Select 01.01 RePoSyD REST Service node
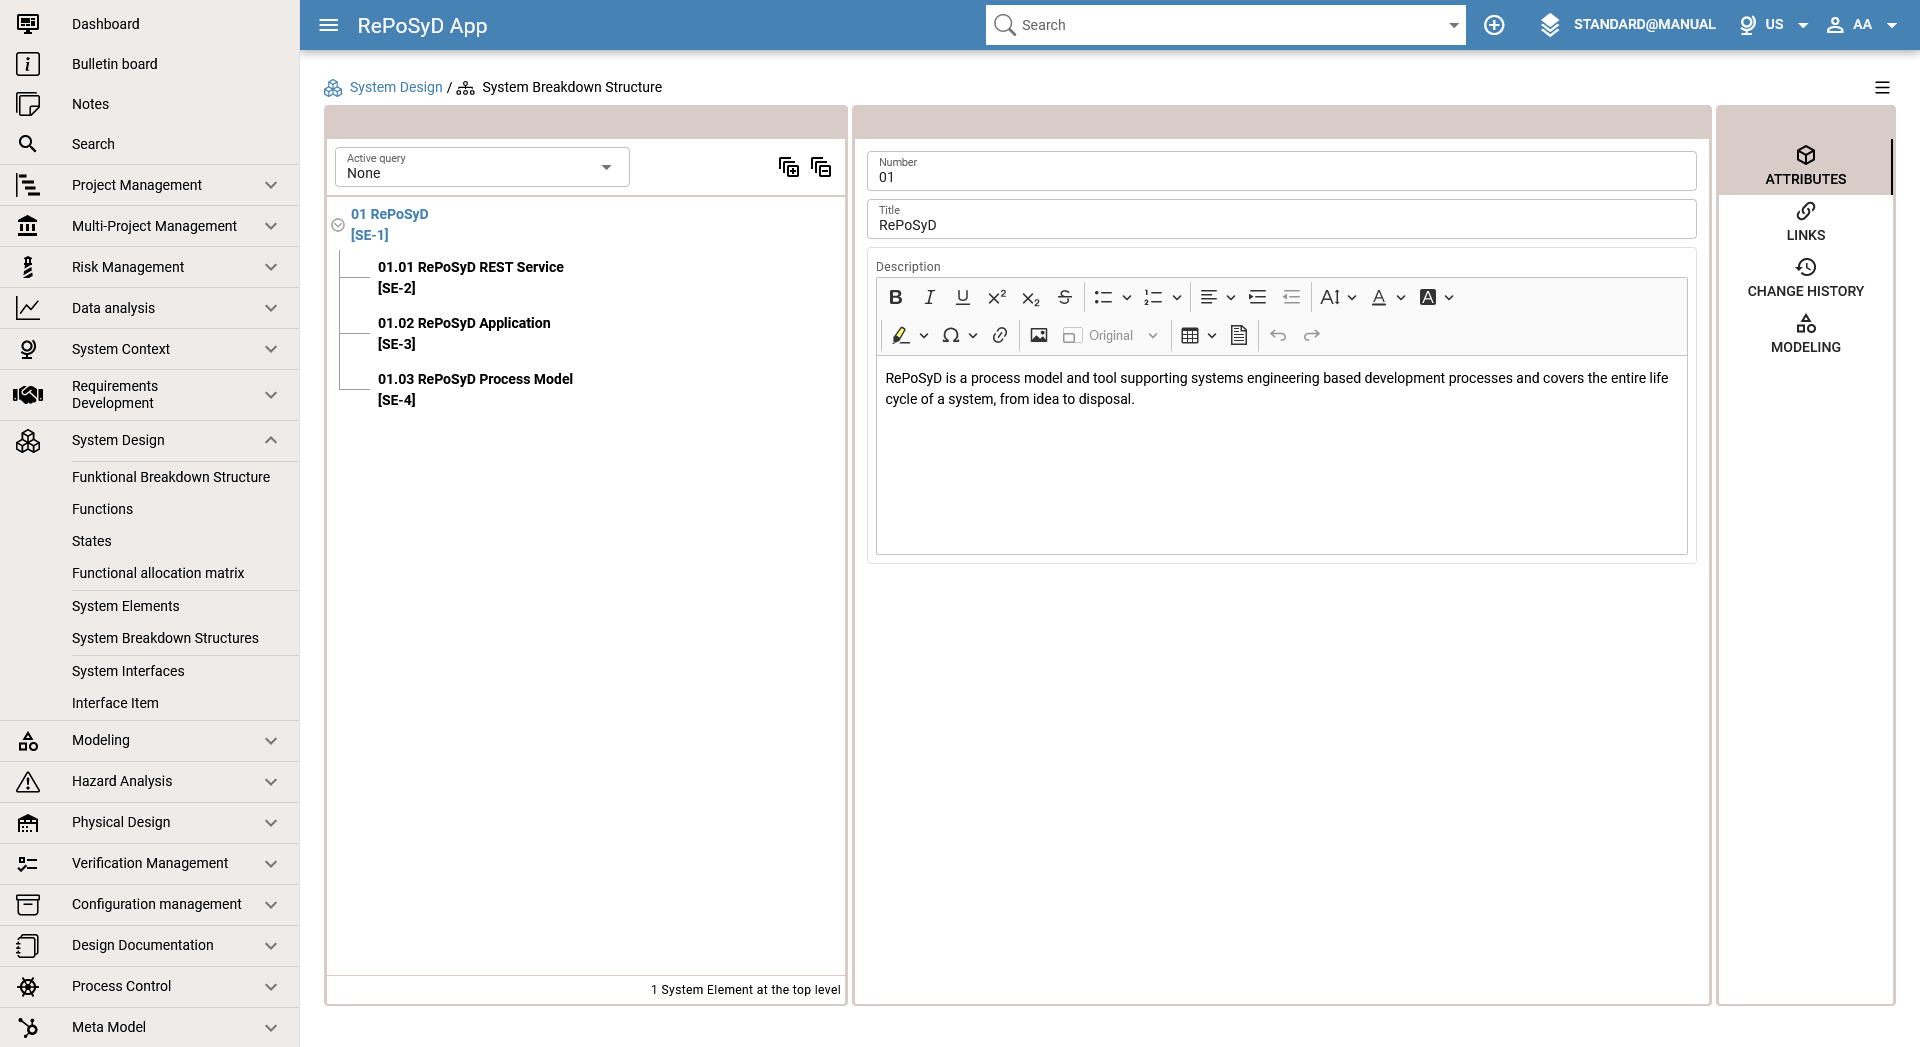This screenshot has width=1920, height=1047. [471, 277]
